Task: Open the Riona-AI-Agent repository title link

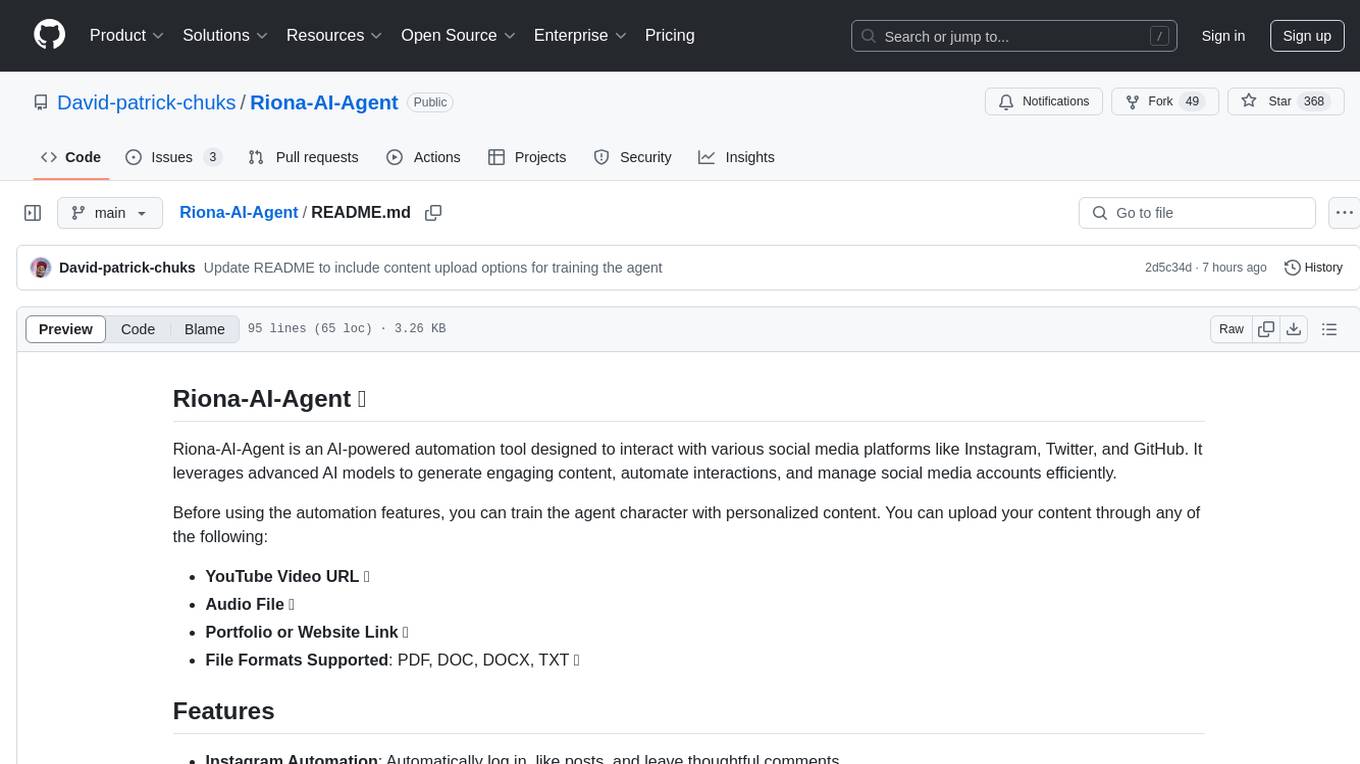Action: coord(324,102)
